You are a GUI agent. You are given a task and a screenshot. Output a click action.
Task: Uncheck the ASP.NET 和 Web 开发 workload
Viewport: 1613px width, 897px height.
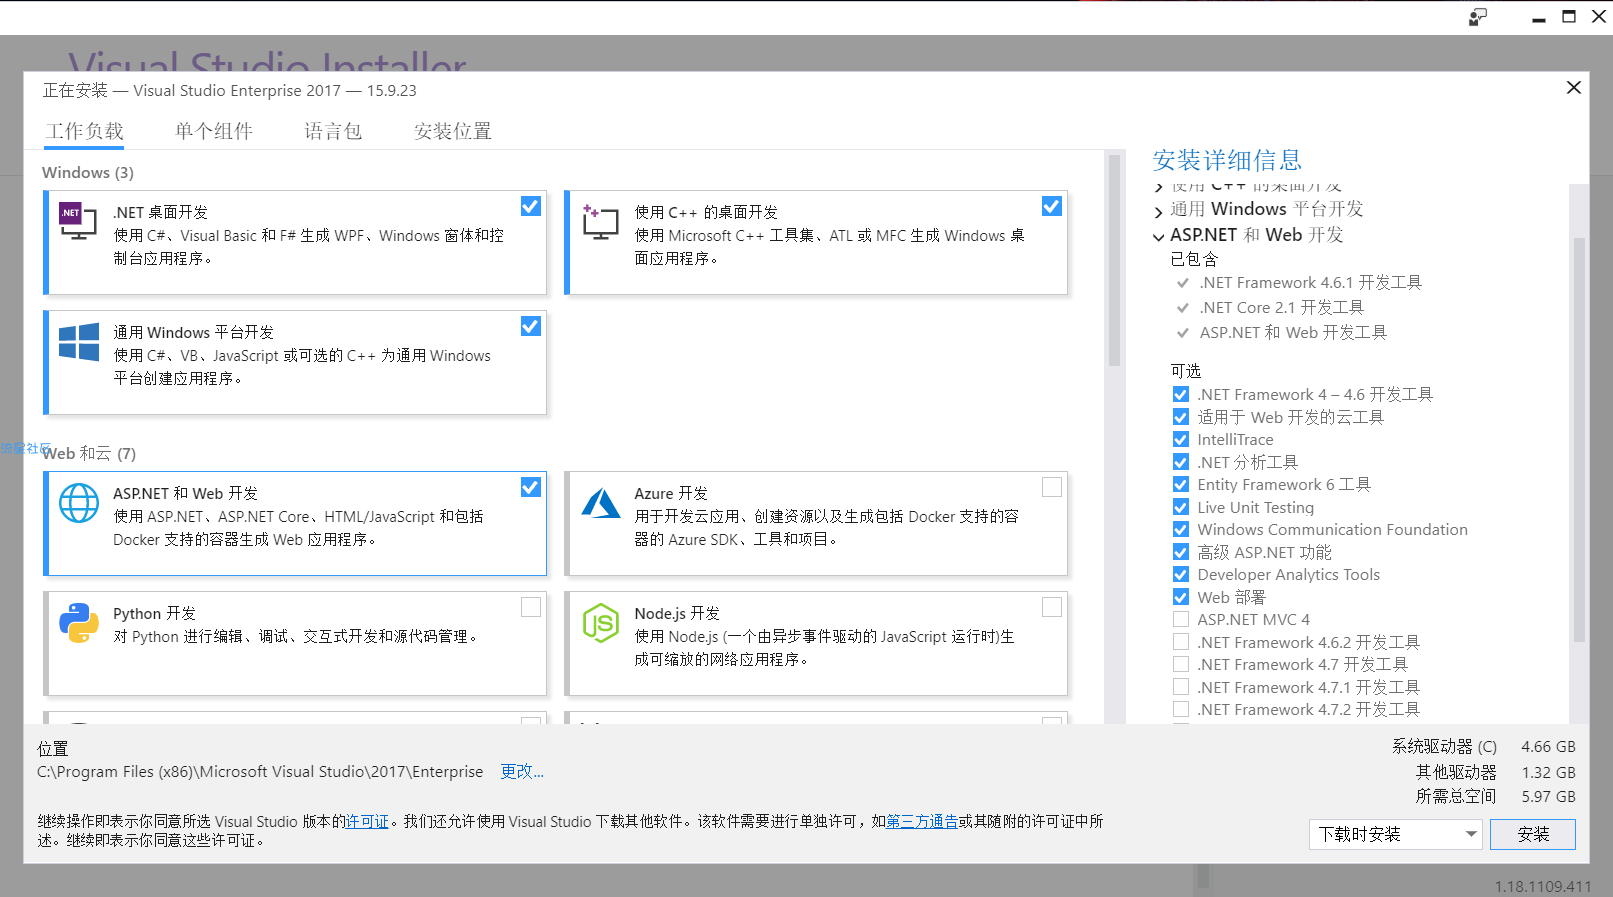[531, 487]
